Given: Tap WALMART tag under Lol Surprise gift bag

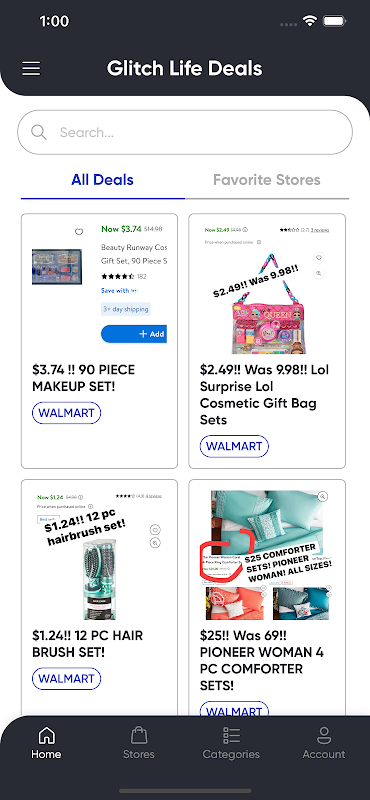Looking at the screenshot, I should tap(234, 446).
